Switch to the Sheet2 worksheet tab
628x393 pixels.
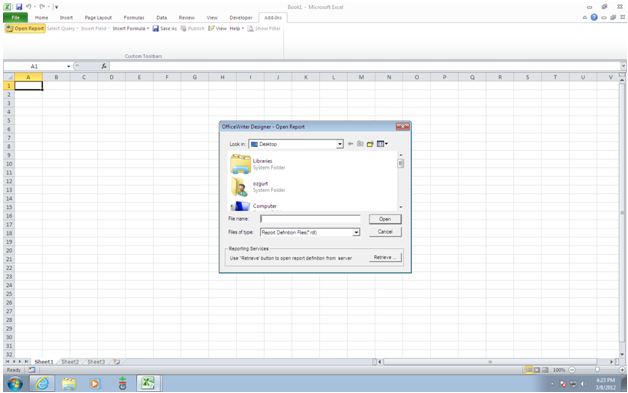click(70, 362)
